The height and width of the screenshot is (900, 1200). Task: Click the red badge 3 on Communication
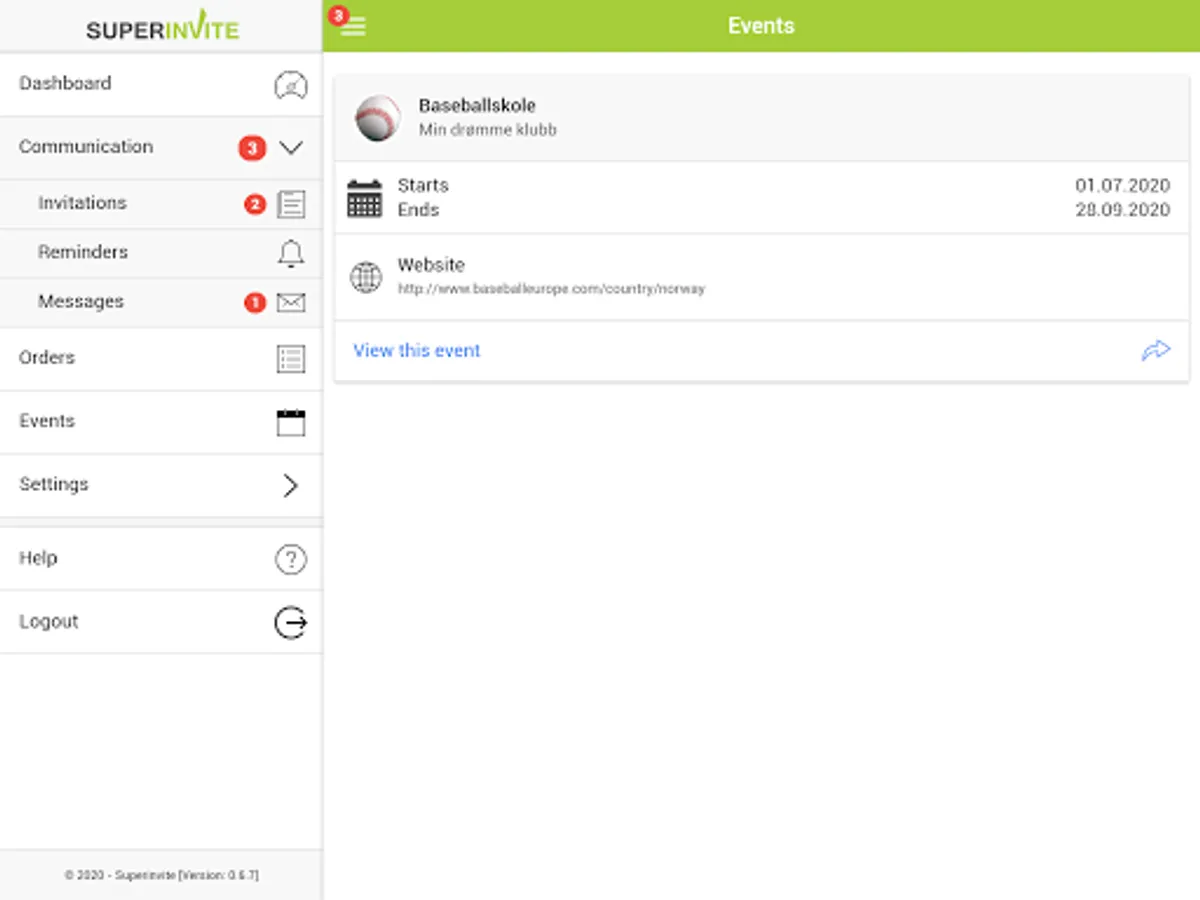[251, 148]
